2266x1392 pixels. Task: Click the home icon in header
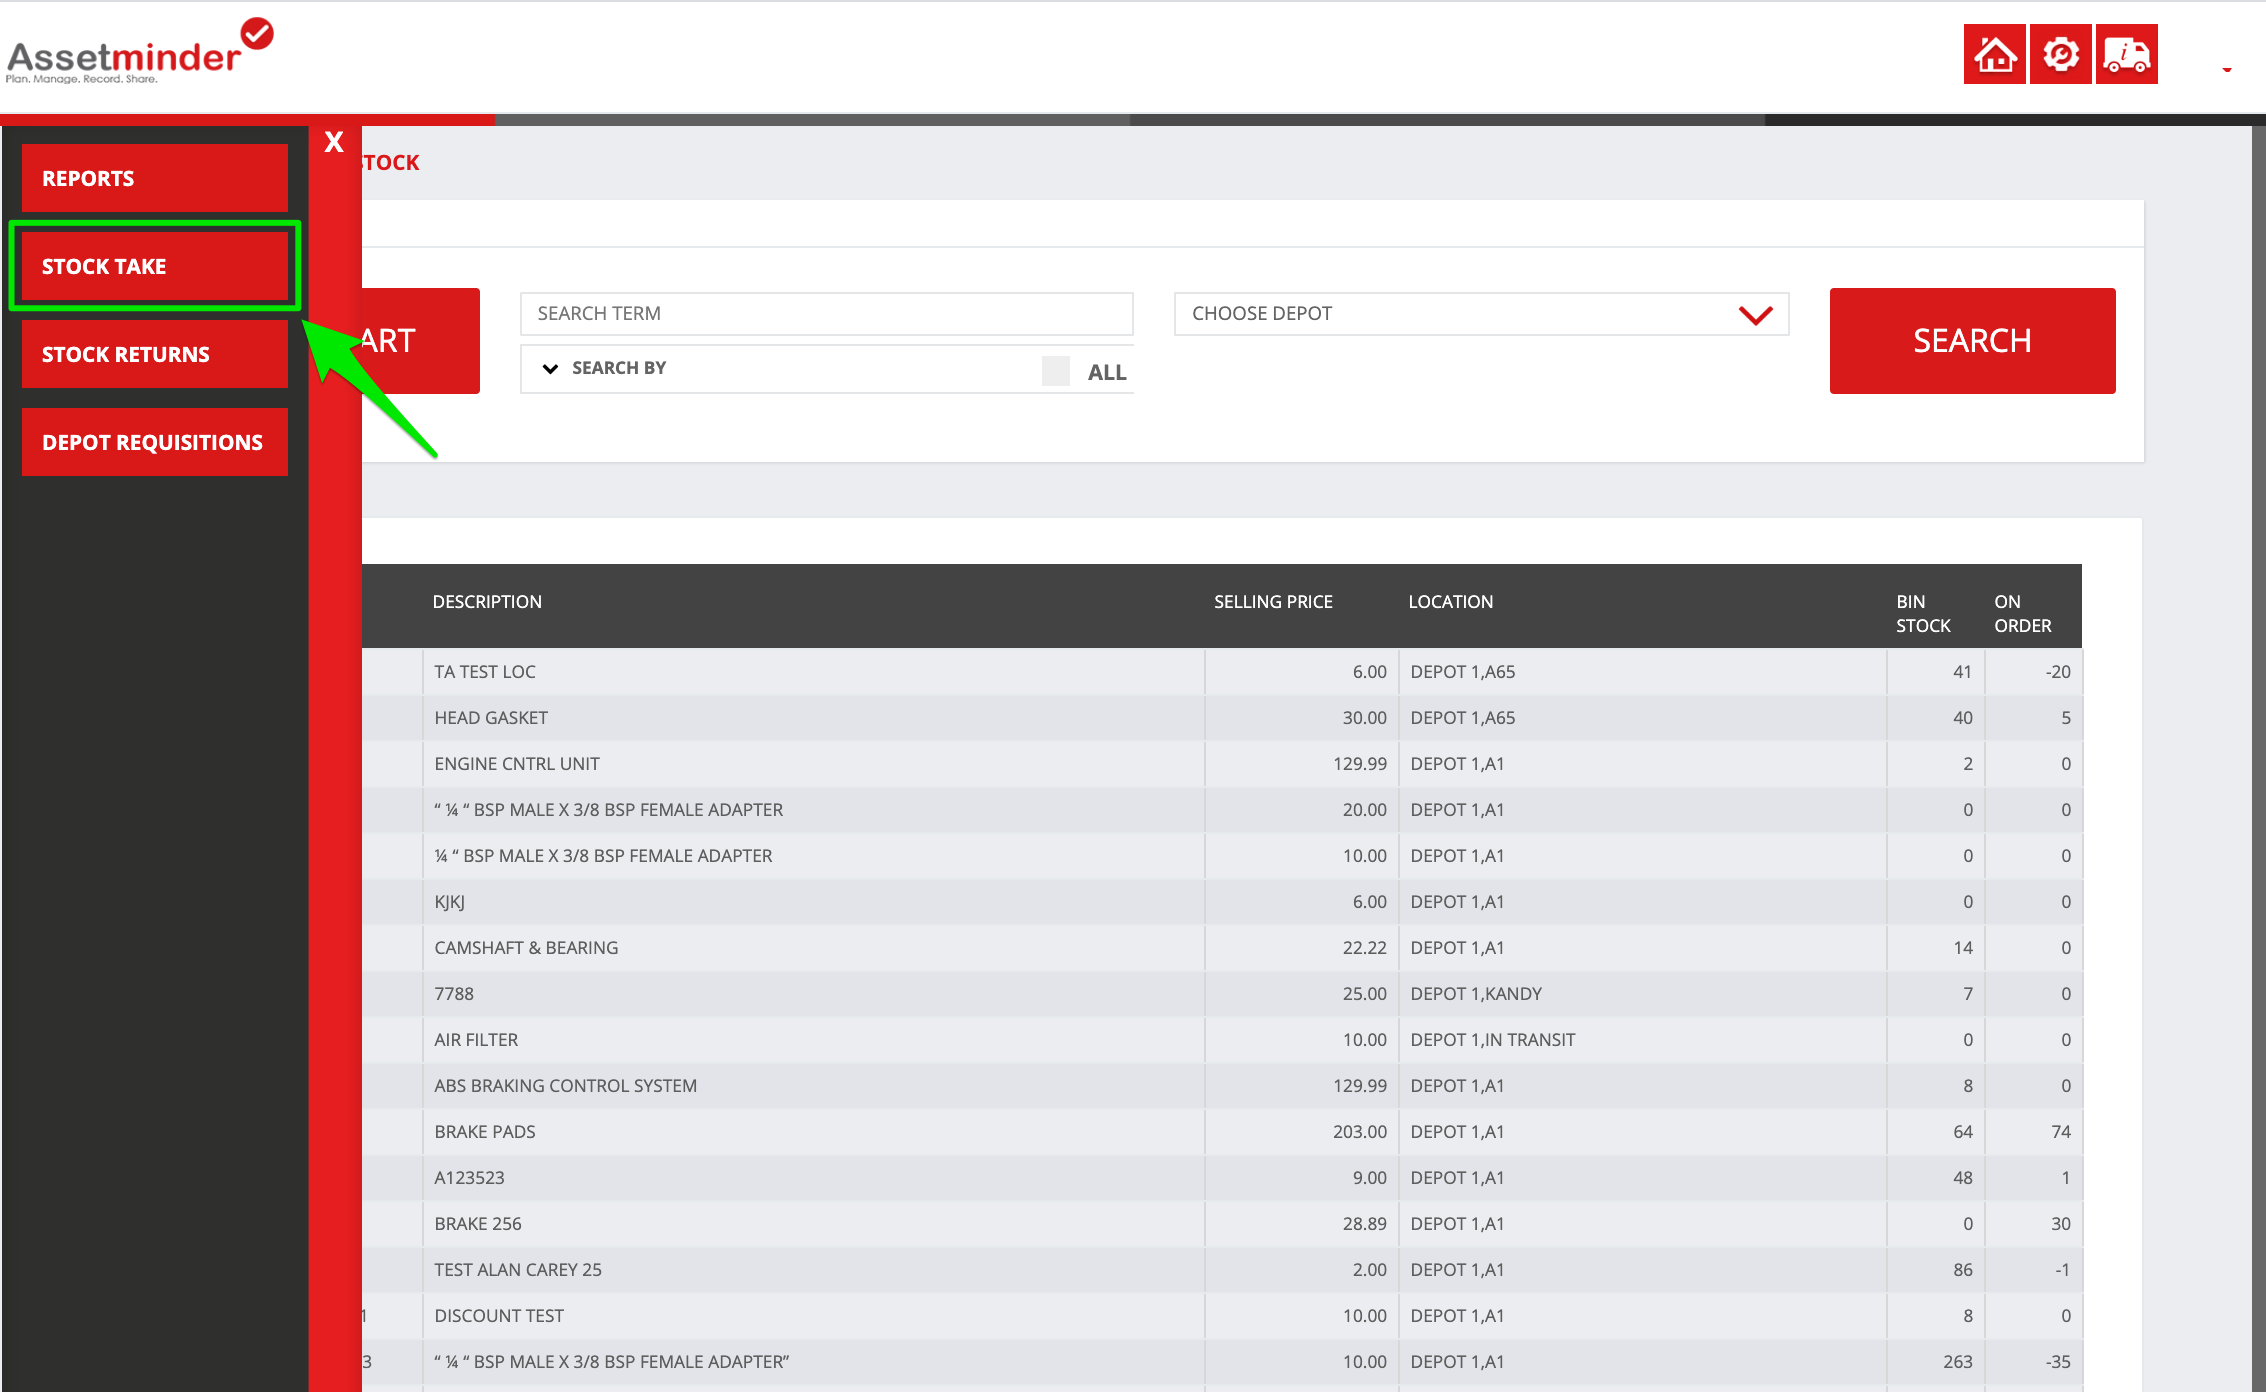pyautogui.click(x=1994, y=54)
